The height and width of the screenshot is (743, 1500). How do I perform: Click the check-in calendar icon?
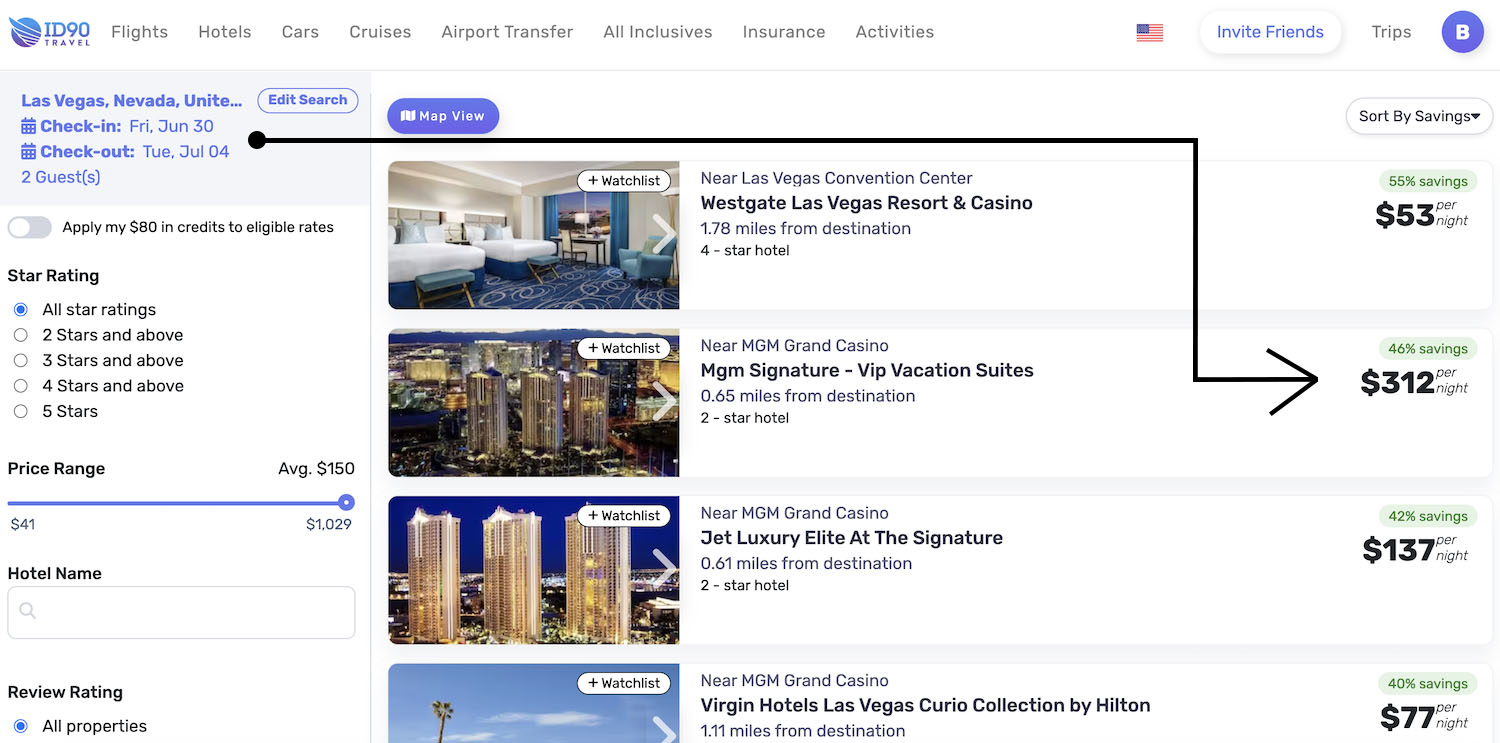click(x=29, y=126)
